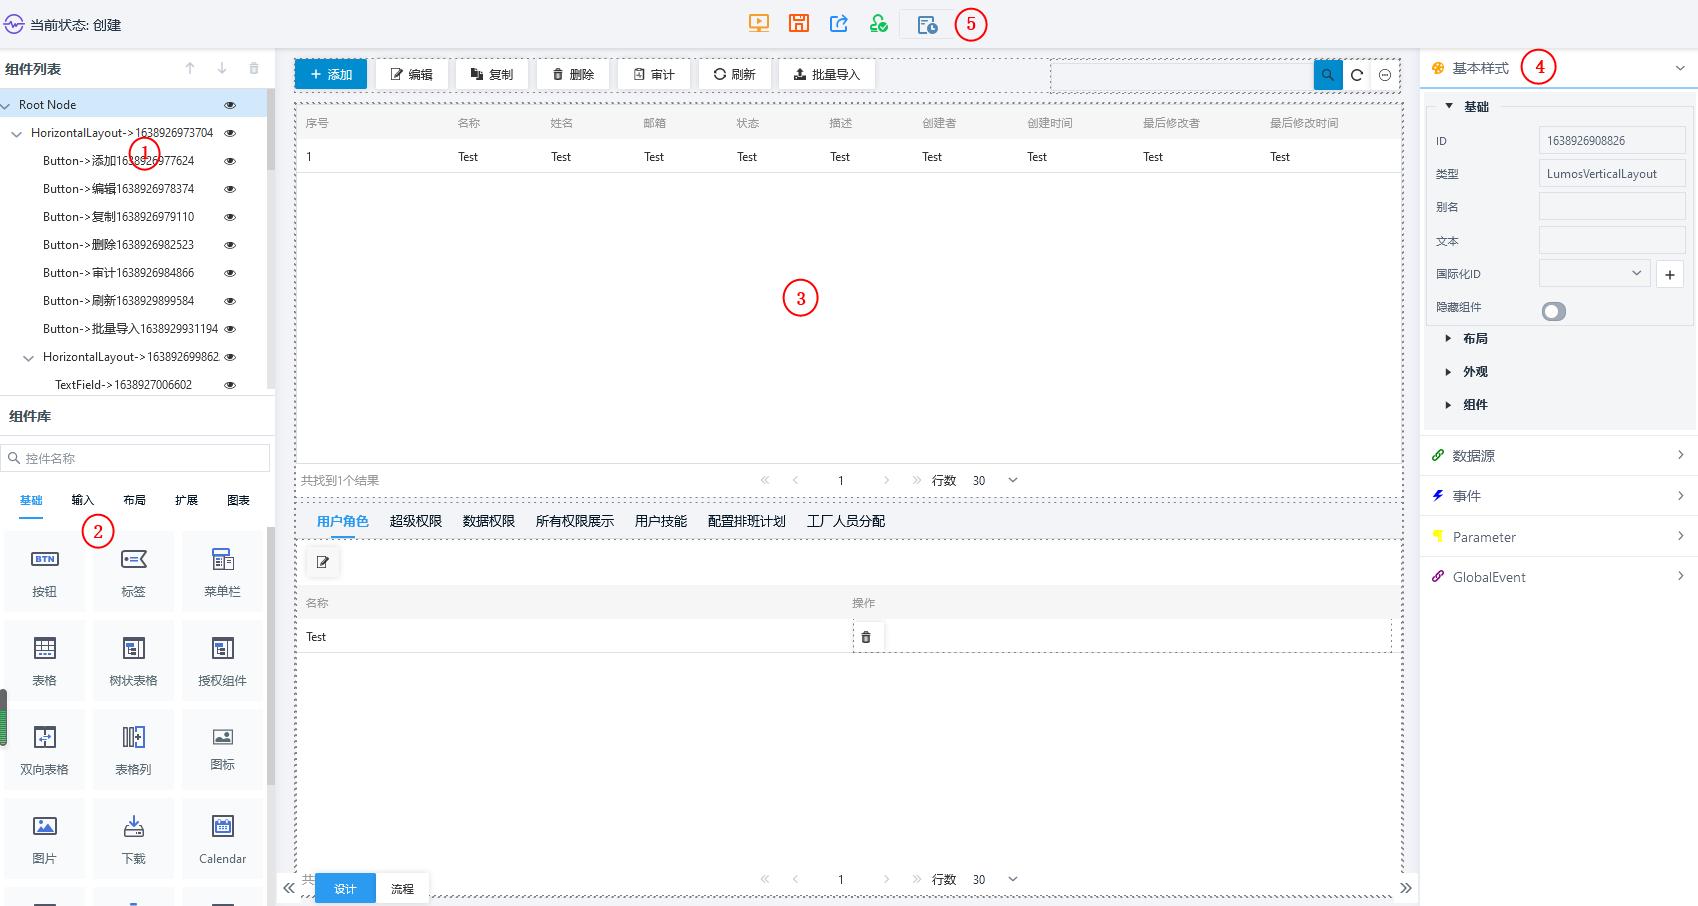Toggle visibility of Button 复制 node

[230, 217]
